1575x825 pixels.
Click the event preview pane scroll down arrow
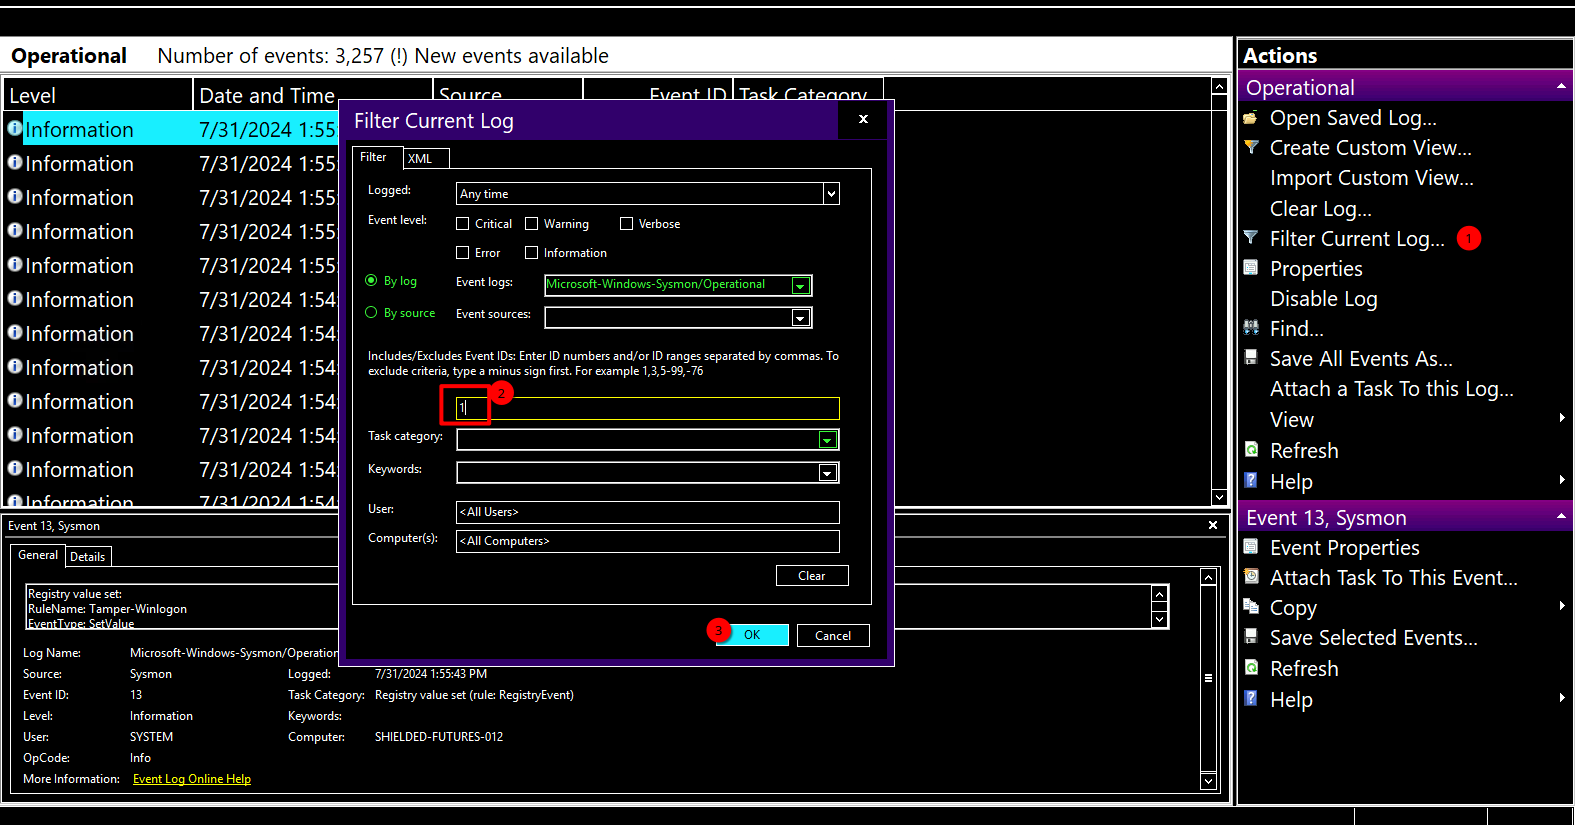coord(1208,781)
